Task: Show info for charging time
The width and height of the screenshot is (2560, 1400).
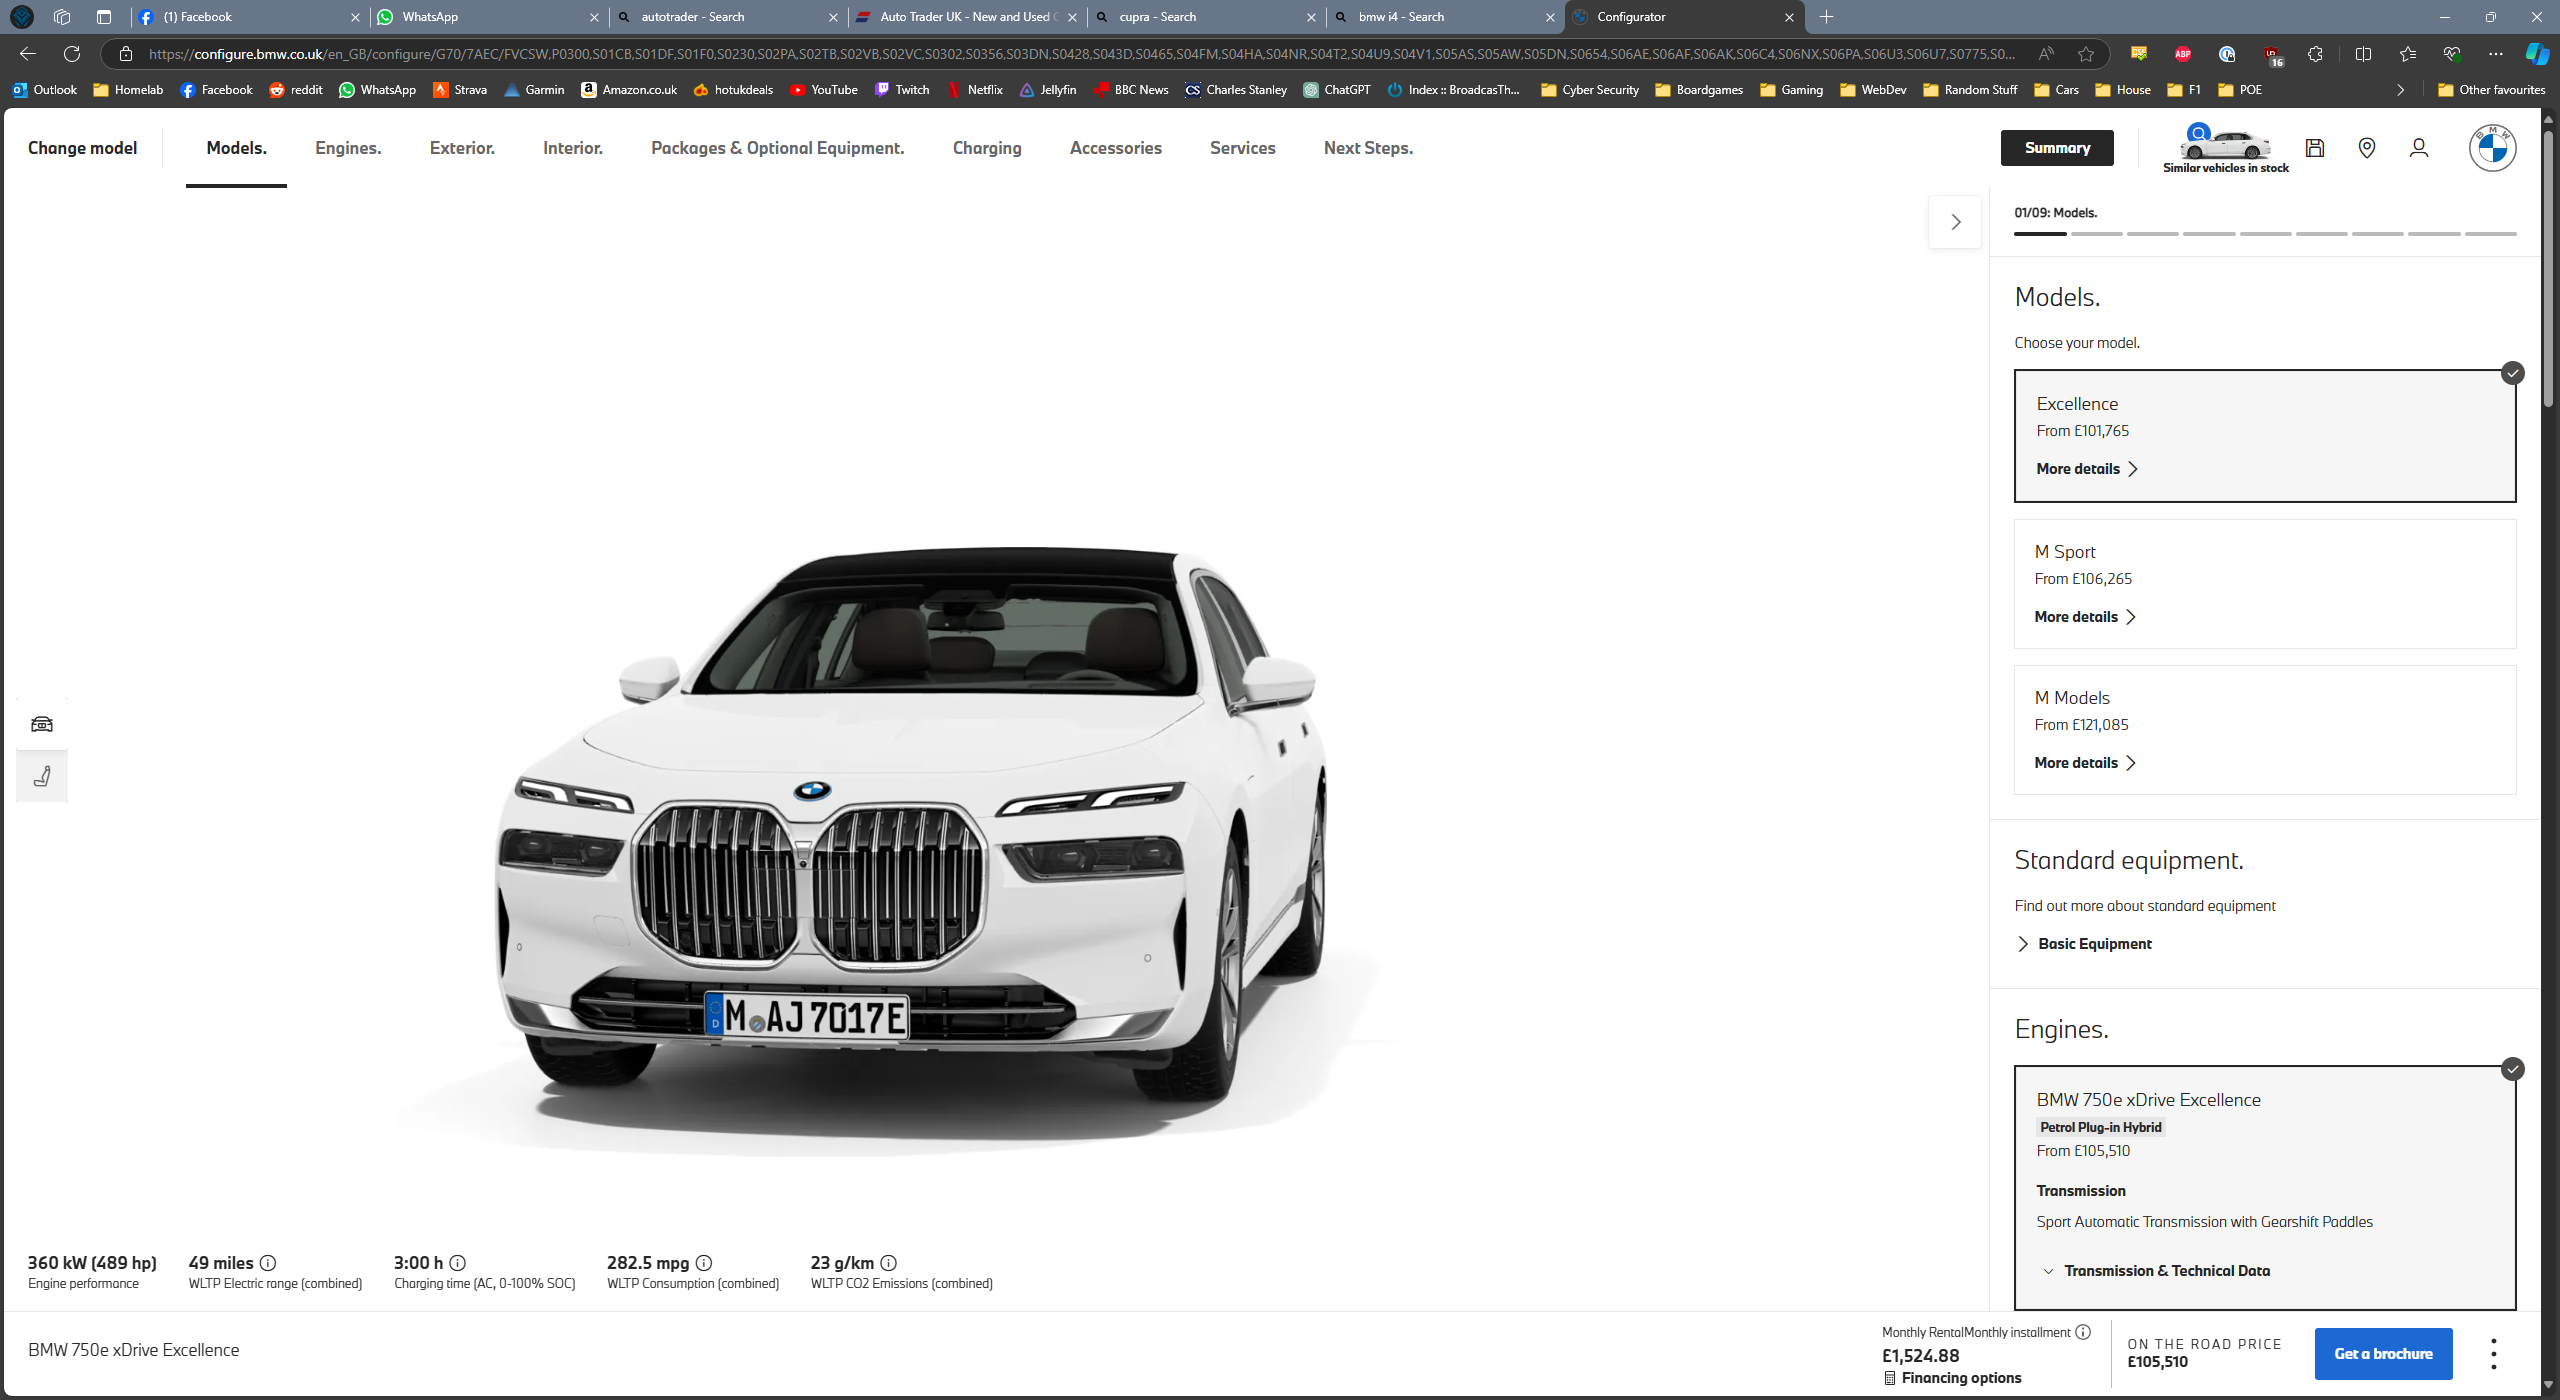Action: coord(457,1263)
